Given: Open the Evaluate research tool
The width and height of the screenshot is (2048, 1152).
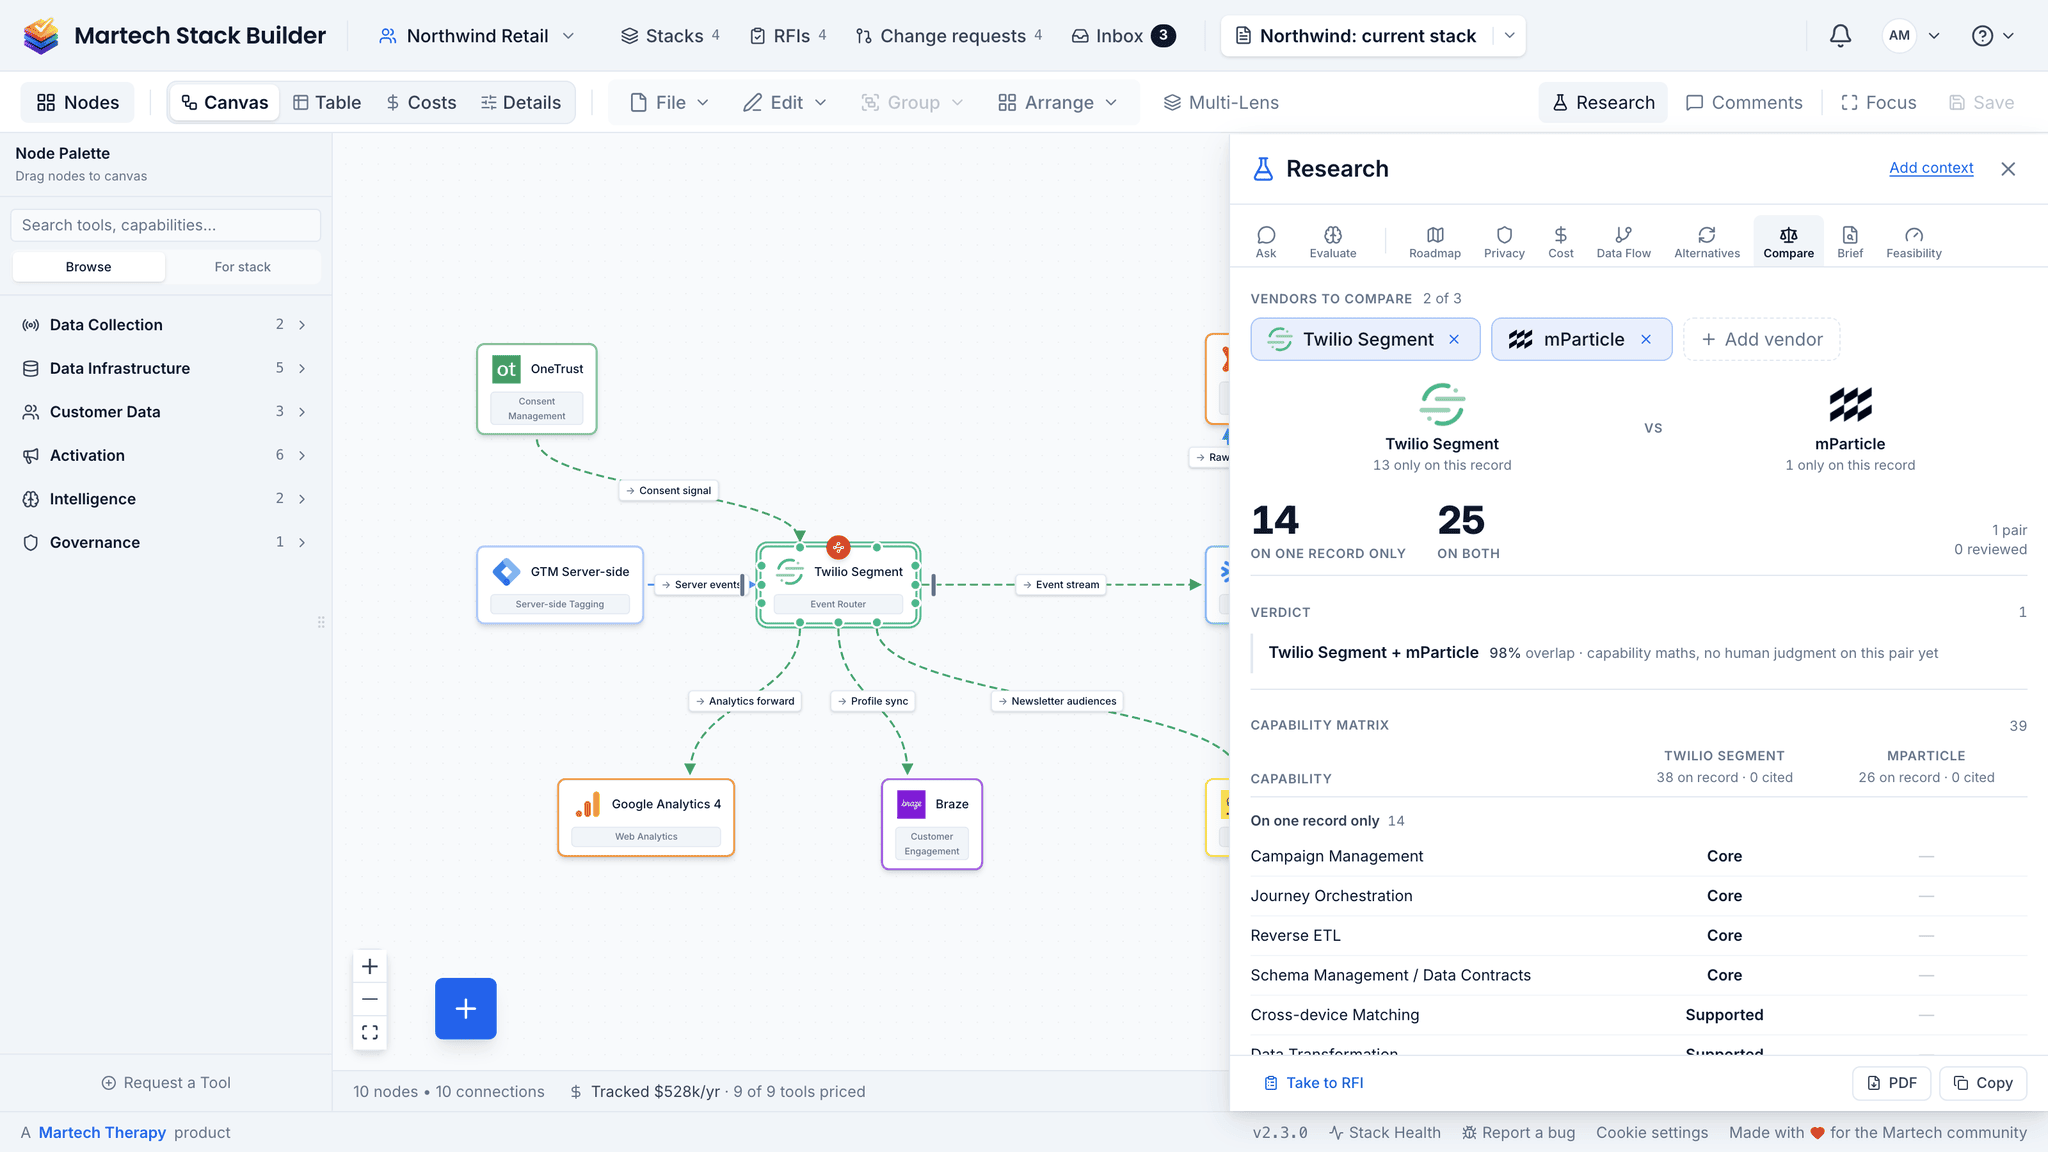Looking at the screenshot, I should click(1333, 242).
